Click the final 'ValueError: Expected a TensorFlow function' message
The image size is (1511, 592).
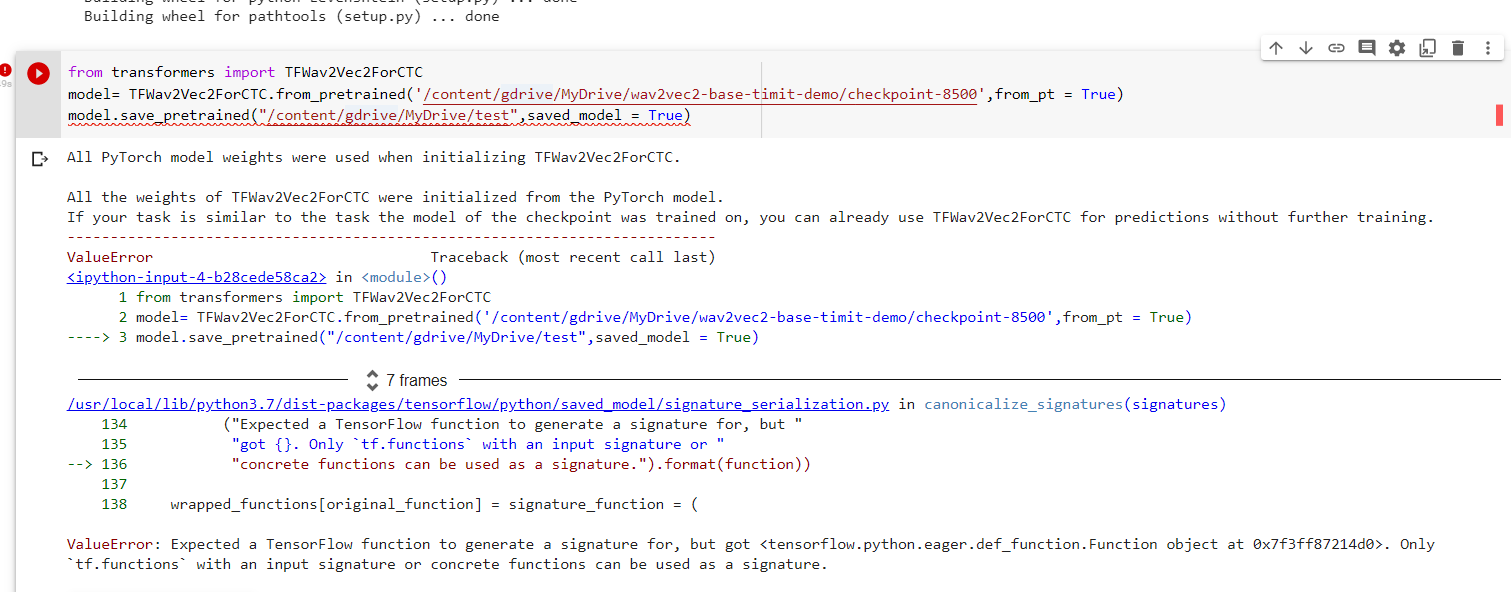click(x=750, y=554)
